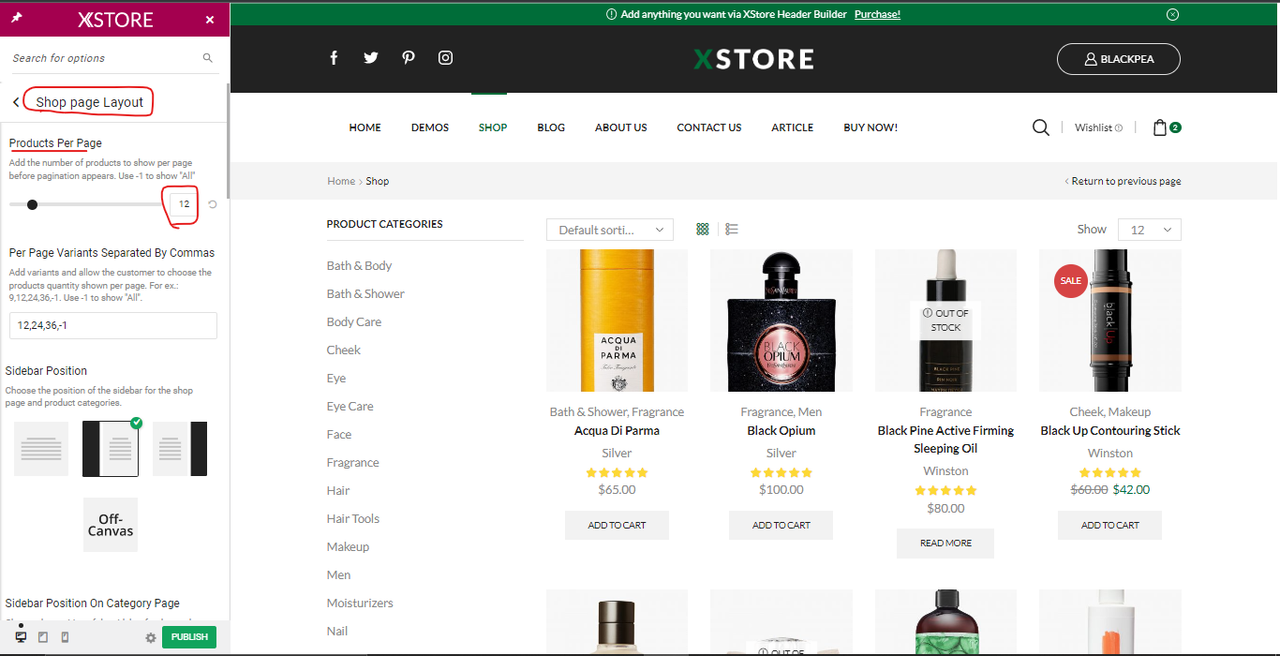This screenshot has height=656, width=1280.
Task: Open the Pinterest social icon in the header
Action: coord(408,58)
